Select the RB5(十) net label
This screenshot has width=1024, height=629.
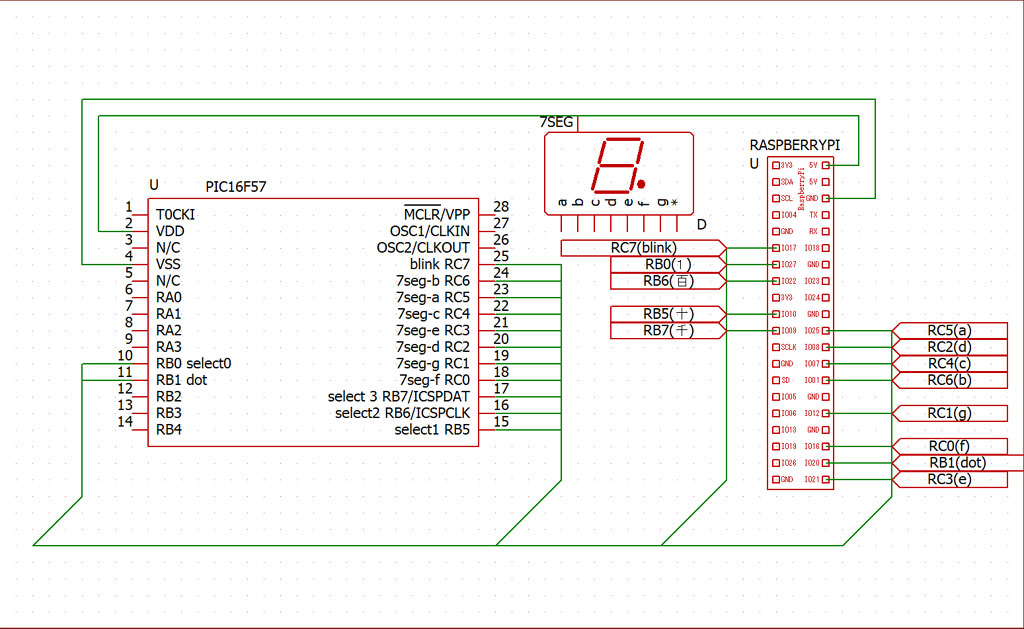[x=668, y=314]
